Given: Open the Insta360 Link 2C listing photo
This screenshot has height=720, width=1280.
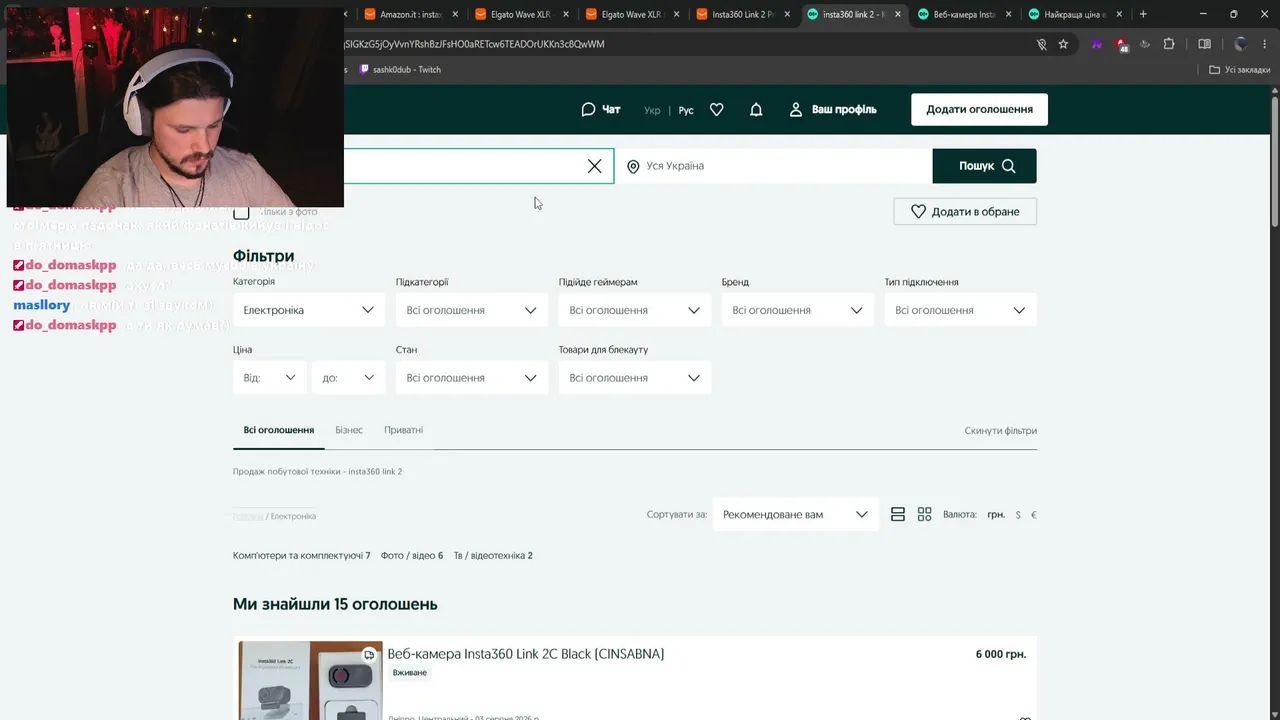Looking at the screenshot, I should 310,681.
